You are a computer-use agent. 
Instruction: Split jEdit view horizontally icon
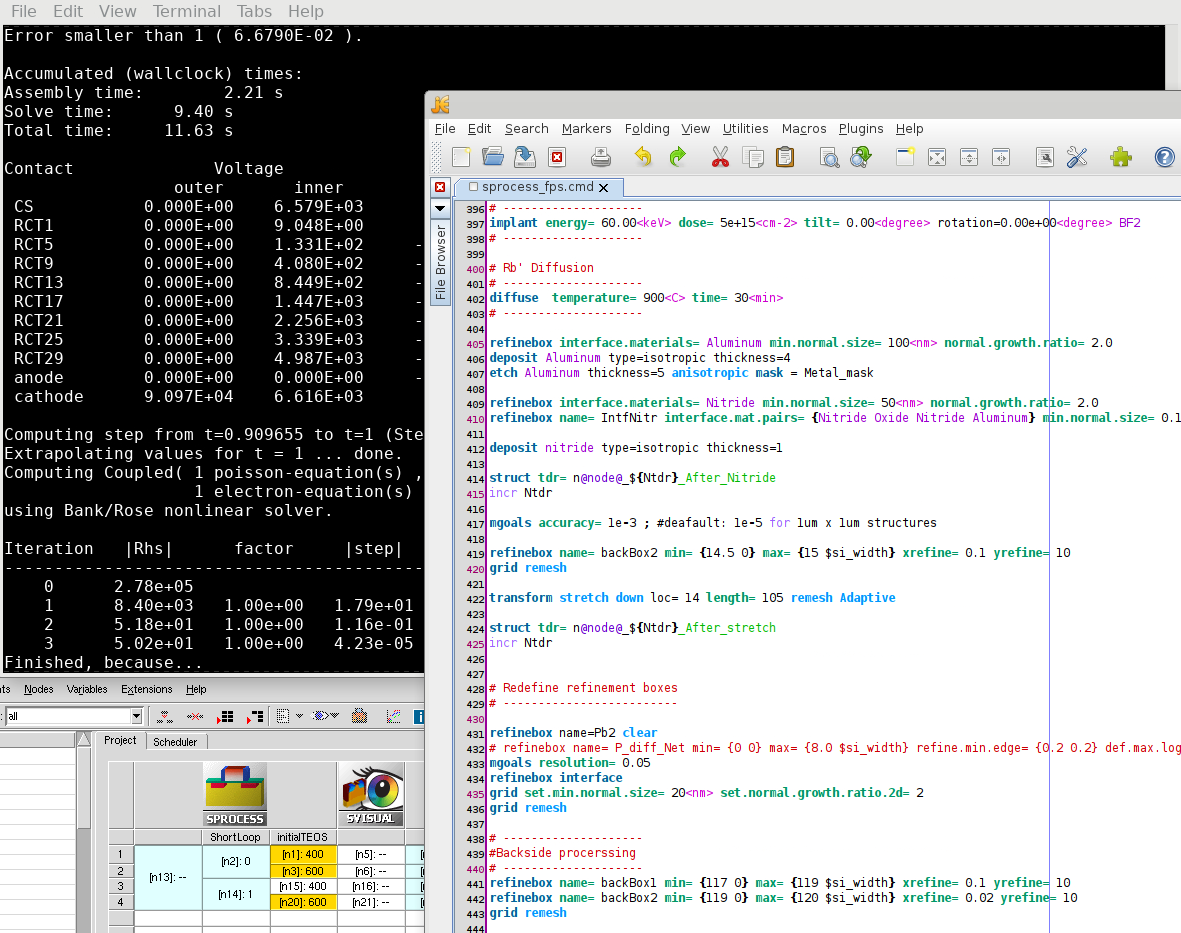[x=969, y=157]
